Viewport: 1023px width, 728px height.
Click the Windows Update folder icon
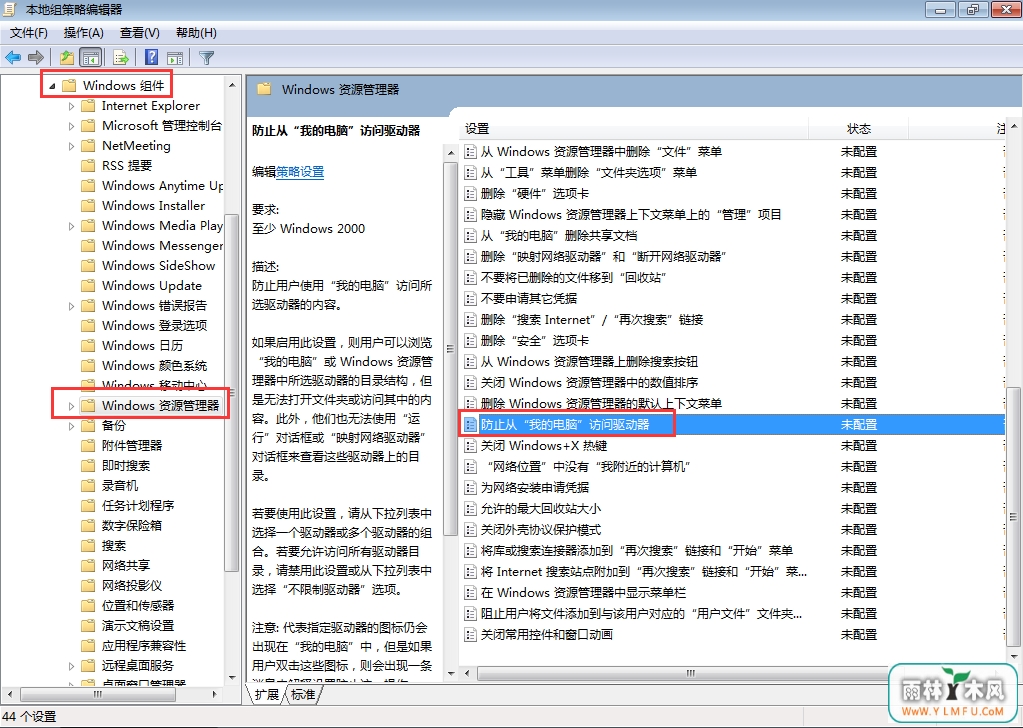pyautogui.click(x=88, y=286)
